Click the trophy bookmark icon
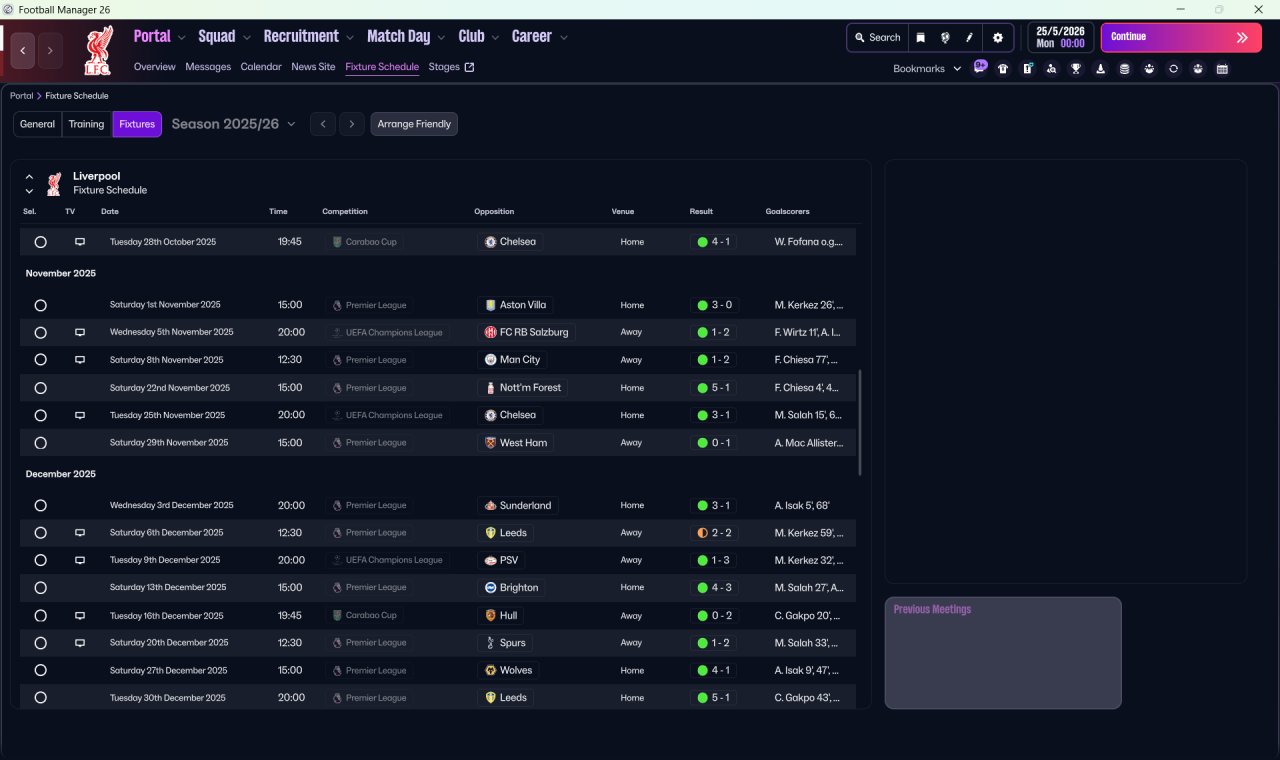1280x760 pixels. pos(1076,69)
